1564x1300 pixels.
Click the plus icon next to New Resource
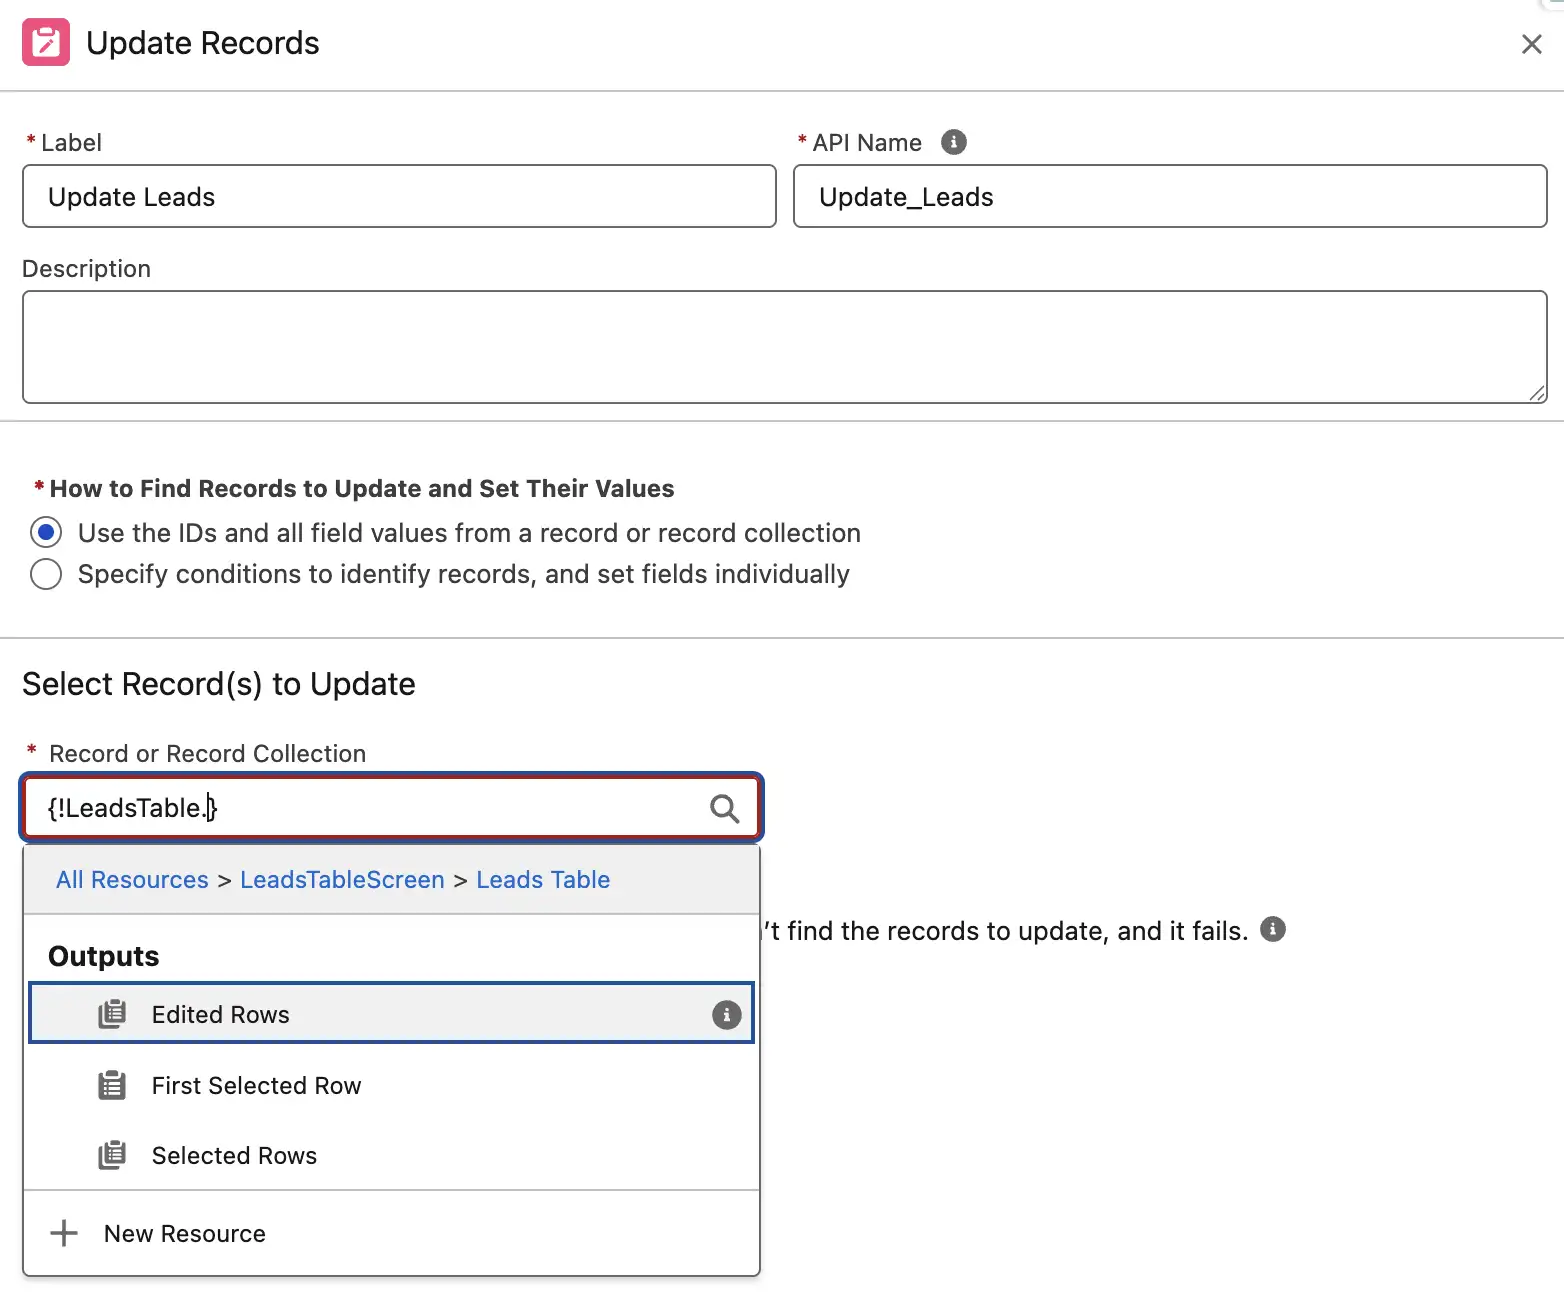coord(63,1233)
